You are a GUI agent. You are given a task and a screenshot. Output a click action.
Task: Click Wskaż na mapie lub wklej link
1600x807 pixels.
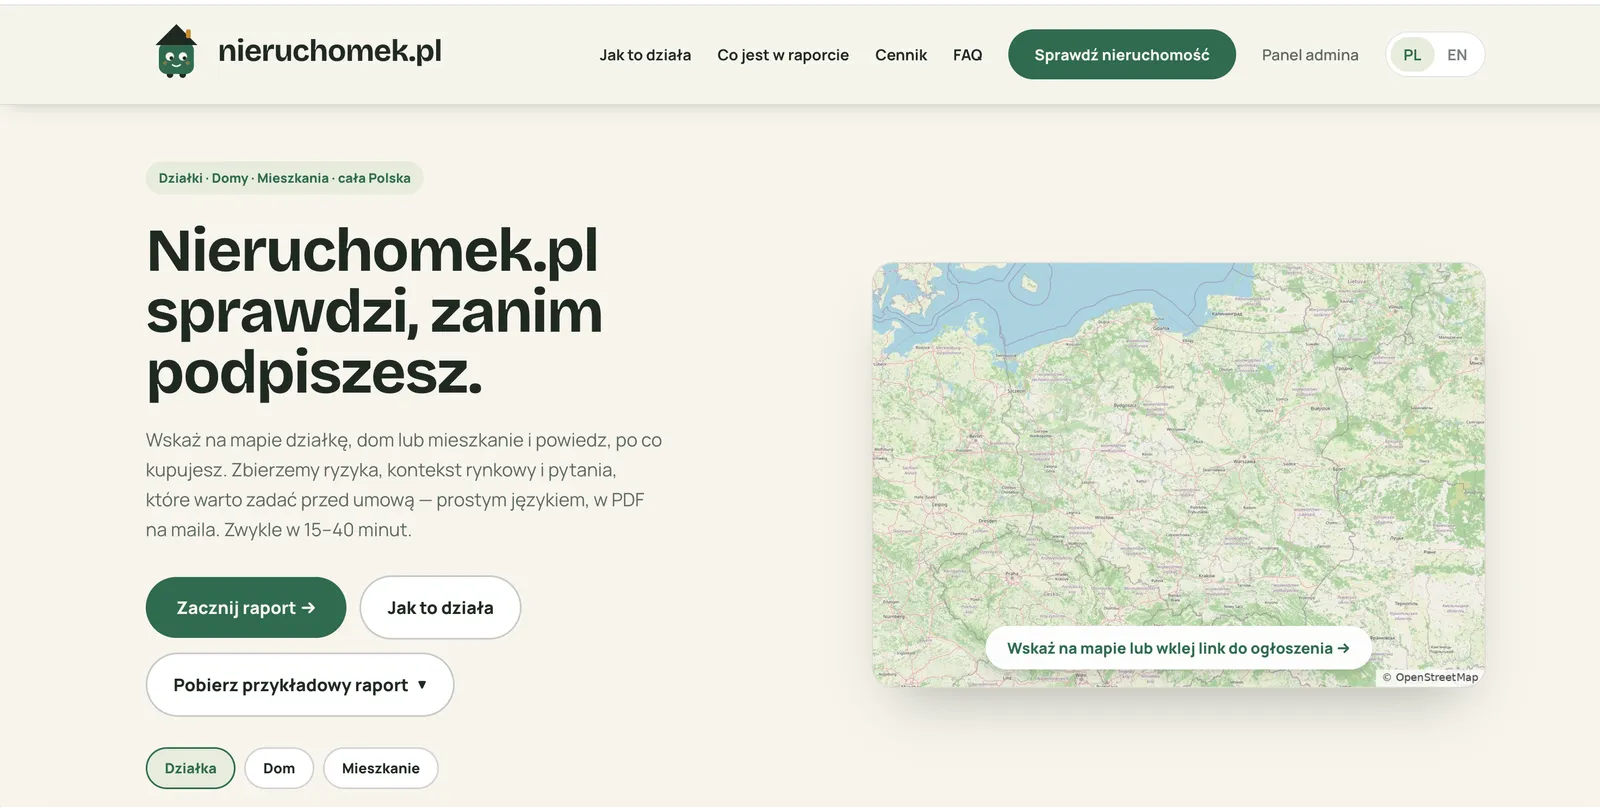tap(1179, 648)
